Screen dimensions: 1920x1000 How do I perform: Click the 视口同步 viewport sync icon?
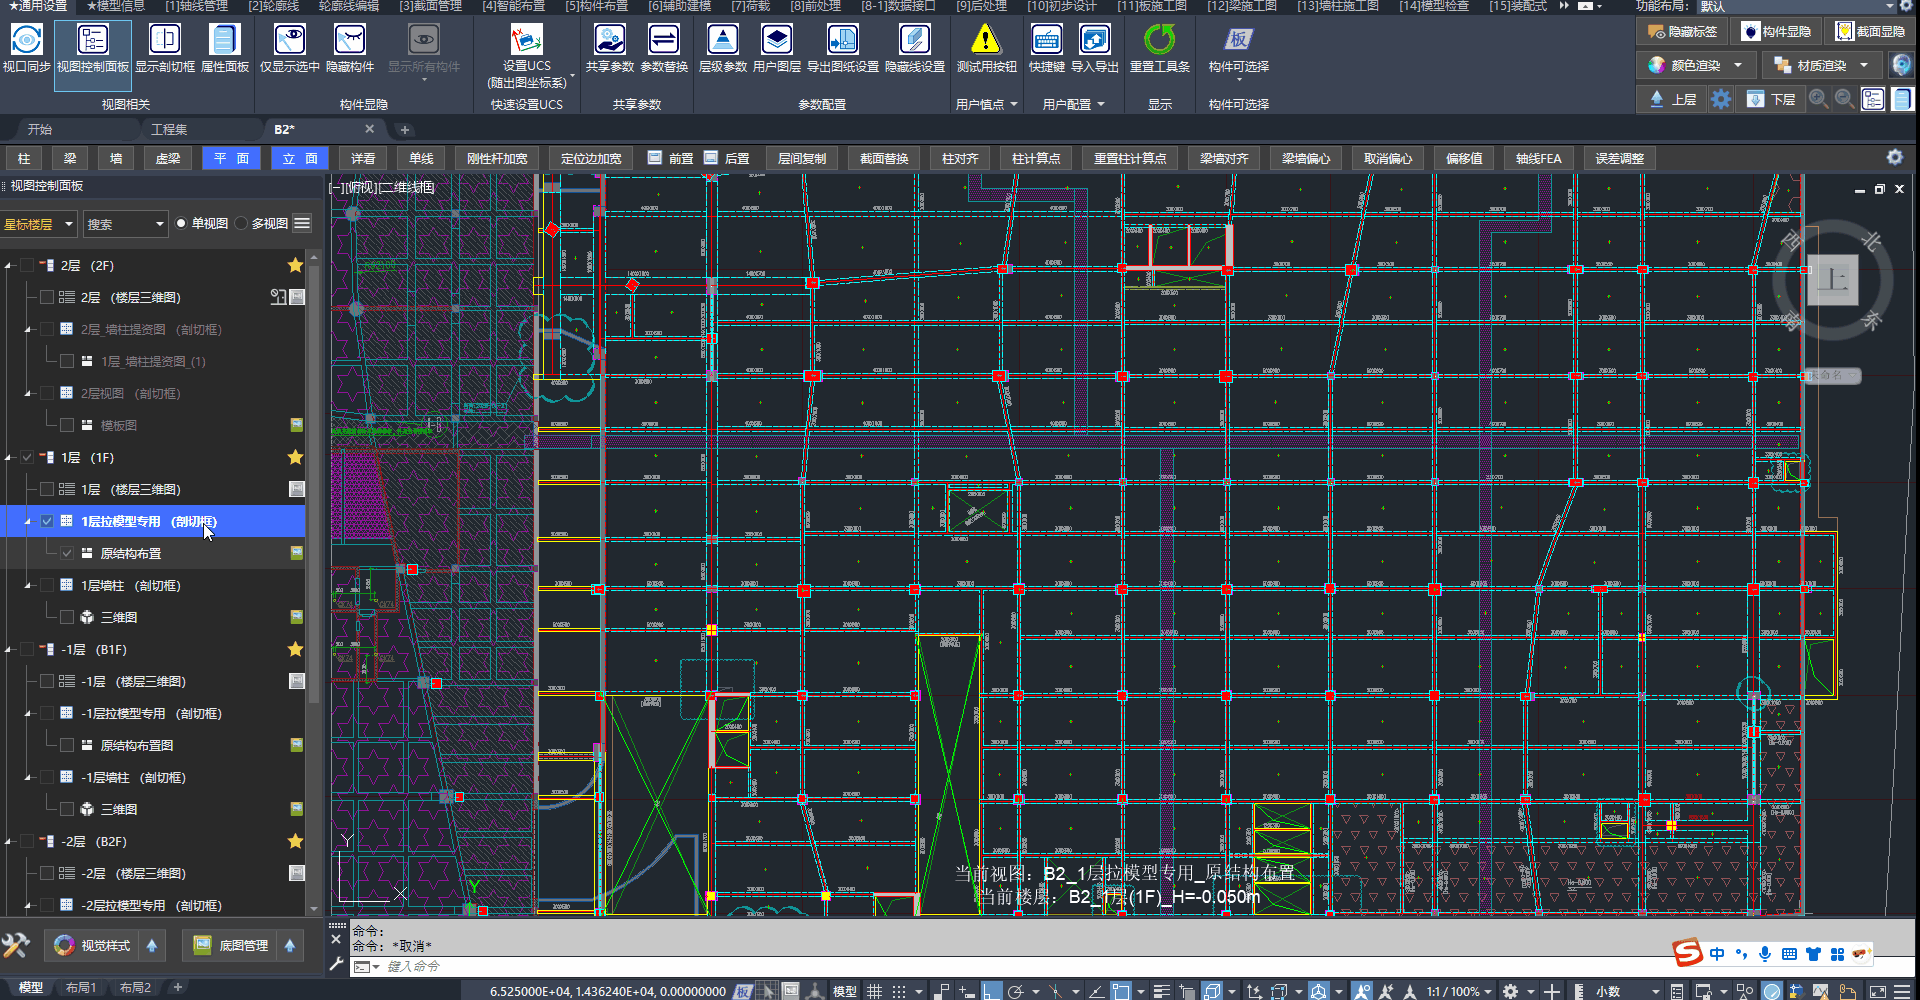(26, 40)
